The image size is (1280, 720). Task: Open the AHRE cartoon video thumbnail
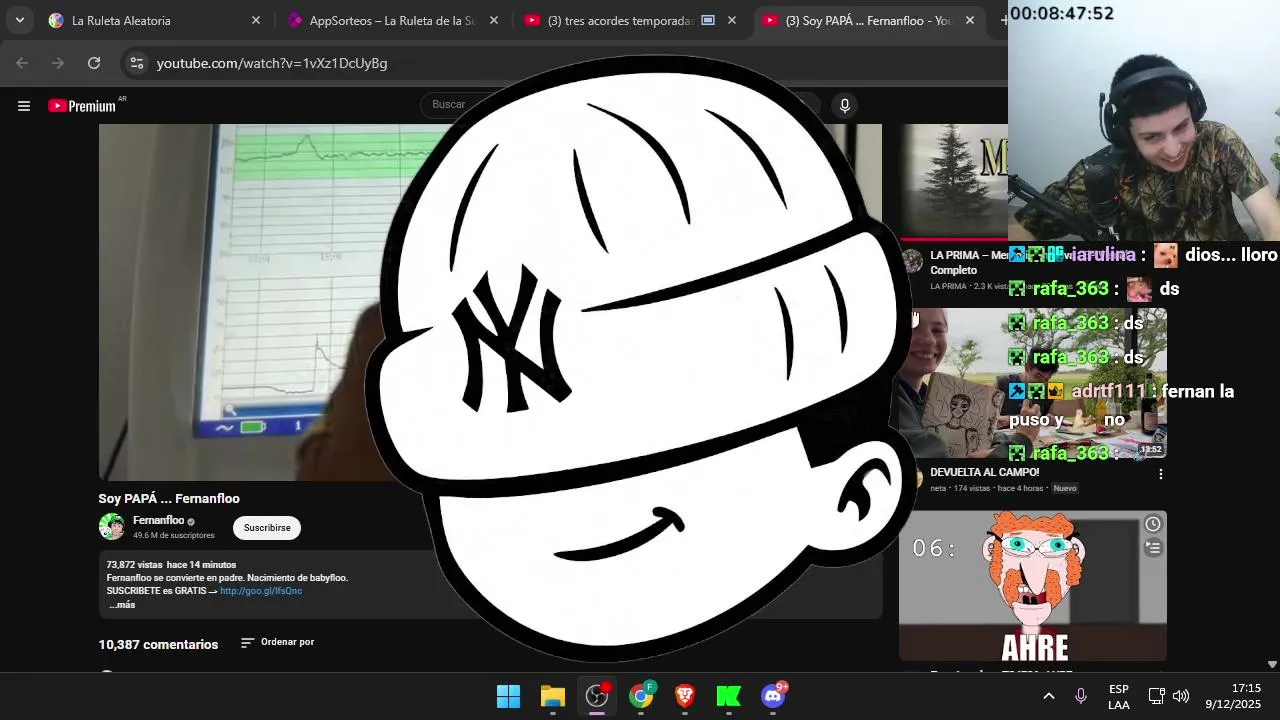[x=1032, y=586]
